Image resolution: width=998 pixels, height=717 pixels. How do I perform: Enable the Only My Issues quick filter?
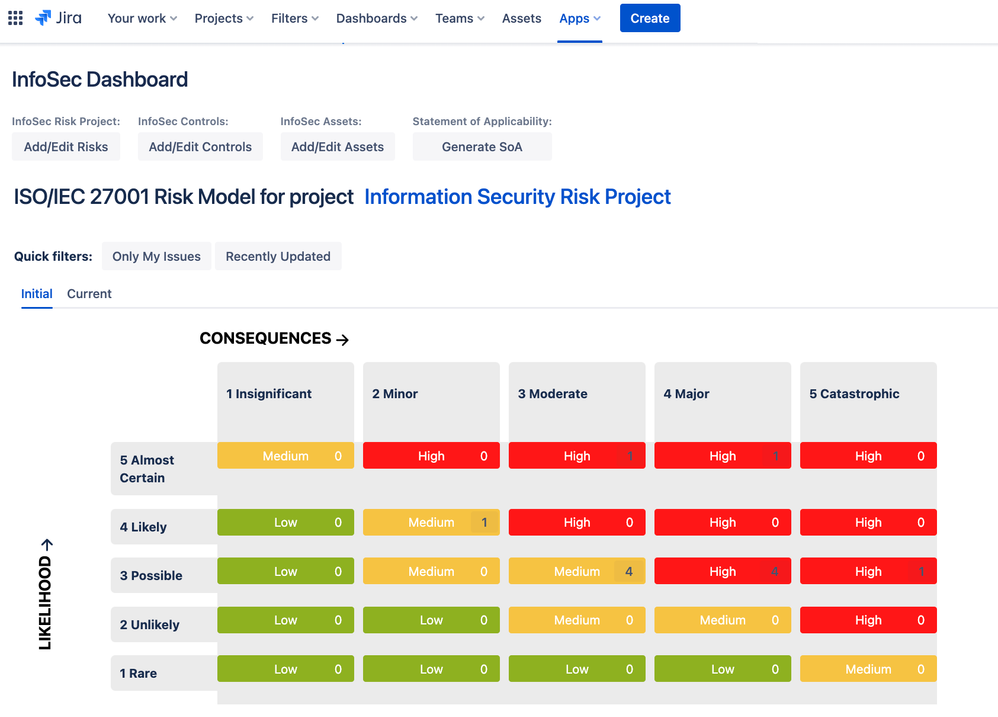click(156, 256)
